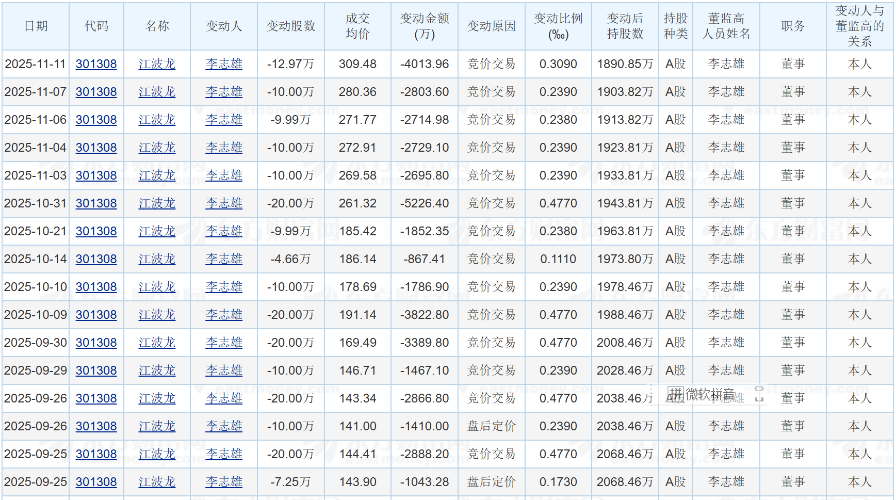Open 江波龙 link in 2025-11-07 row
The height and width of the screenshot is (500, 896).
point(157,92)
